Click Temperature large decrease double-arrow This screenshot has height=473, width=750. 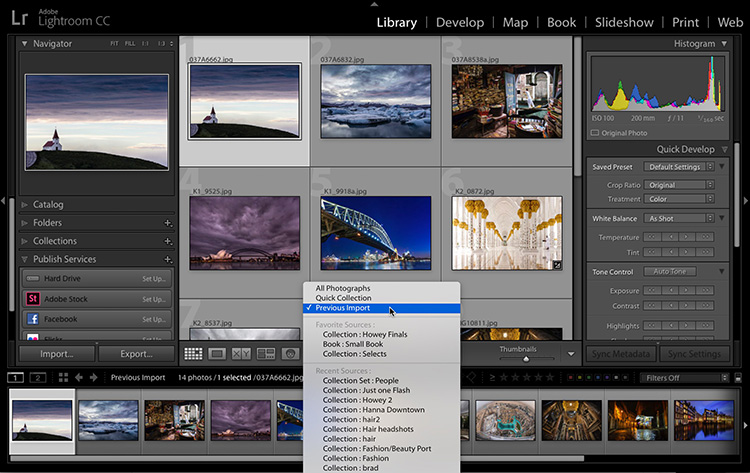[651, 237]
